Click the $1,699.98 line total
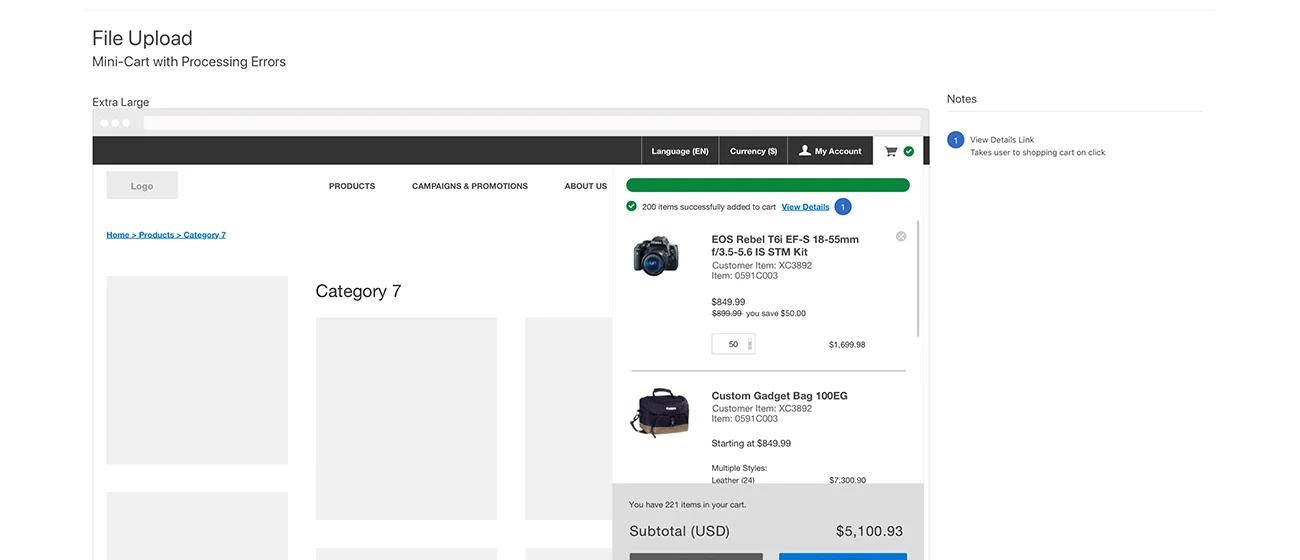Image resolution: width=1300 pixels, height=560 pixels. [x=847, y=344]
